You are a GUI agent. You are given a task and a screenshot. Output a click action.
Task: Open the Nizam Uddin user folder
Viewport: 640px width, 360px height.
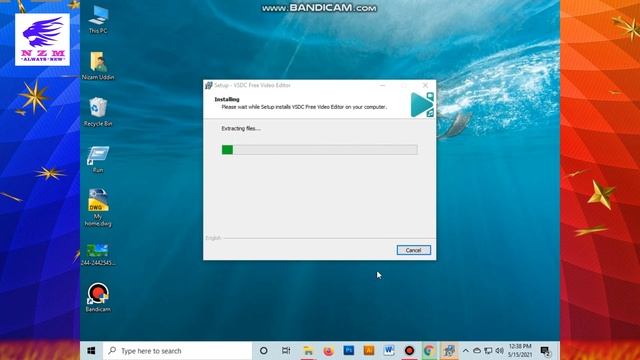point(98,66)
